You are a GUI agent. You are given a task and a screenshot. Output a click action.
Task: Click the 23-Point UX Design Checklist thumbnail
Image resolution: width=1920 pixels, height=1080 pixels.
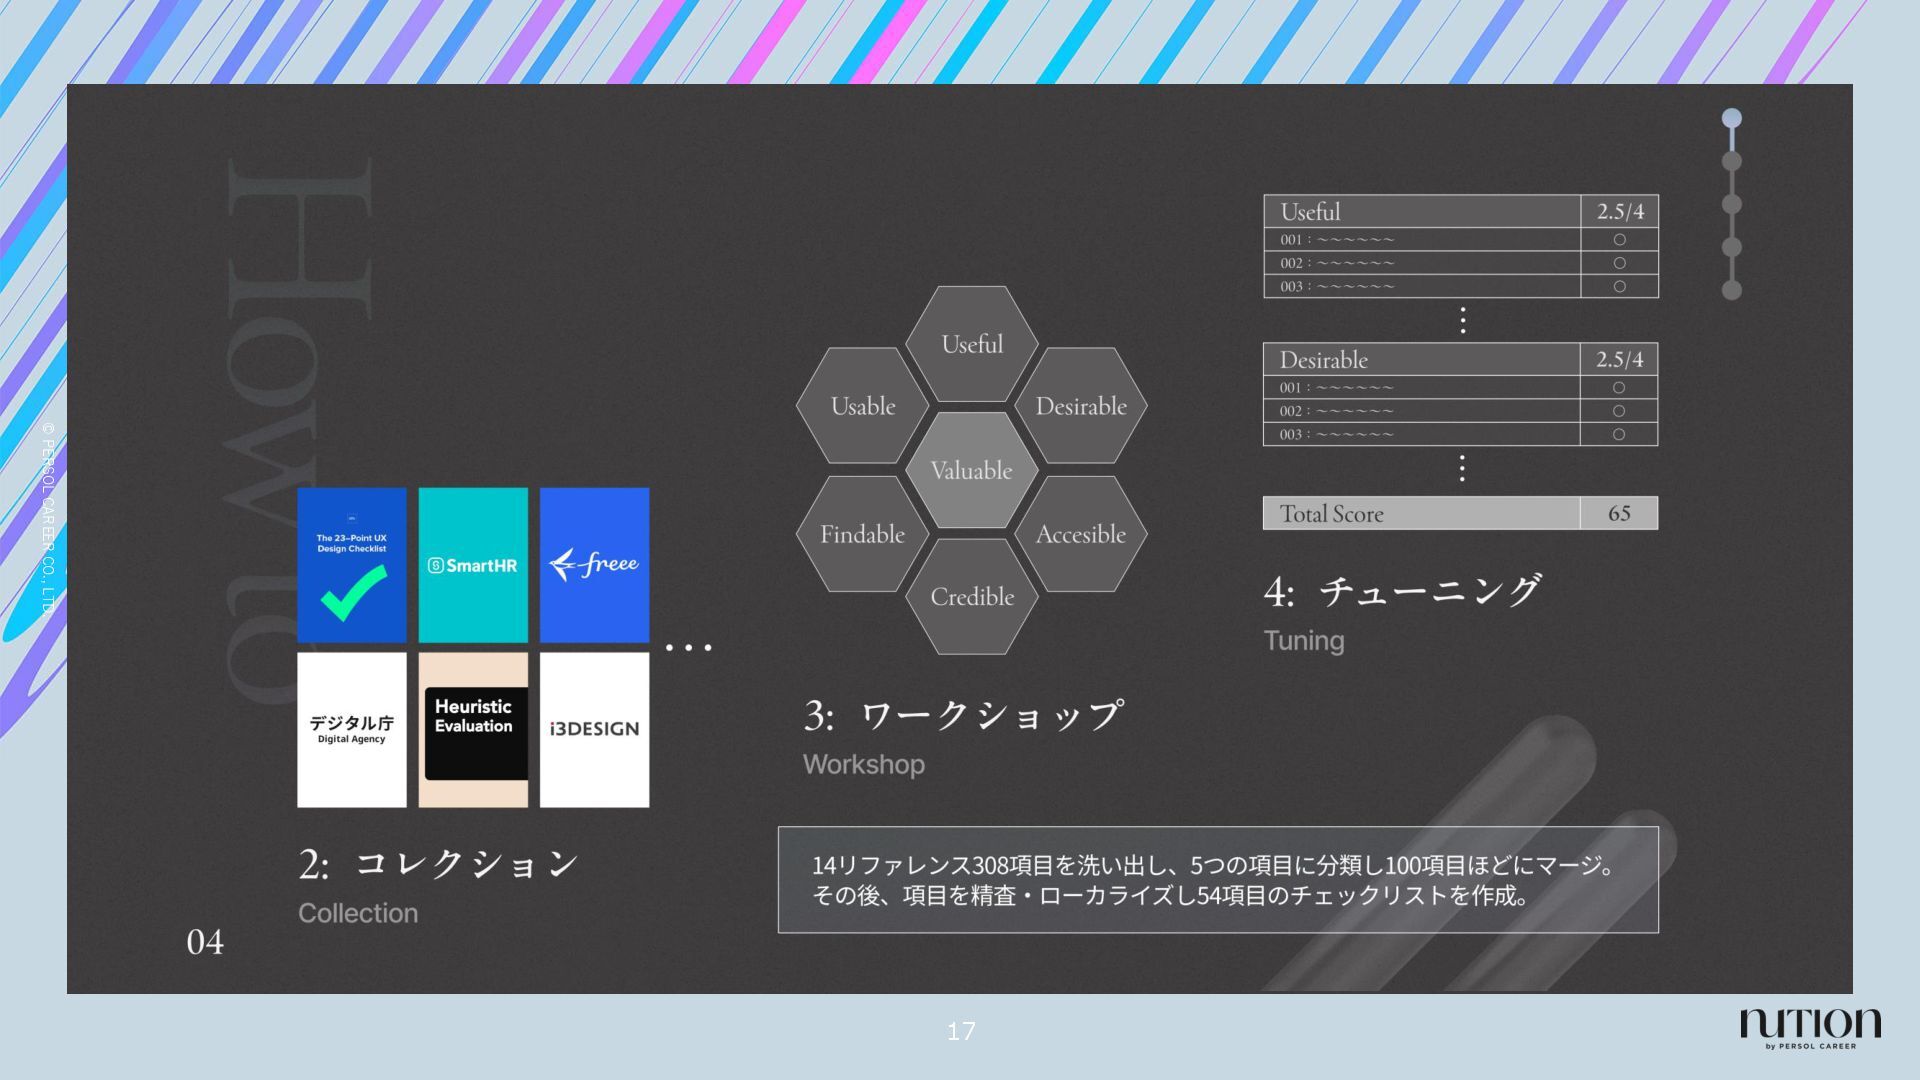click(352, 565)
